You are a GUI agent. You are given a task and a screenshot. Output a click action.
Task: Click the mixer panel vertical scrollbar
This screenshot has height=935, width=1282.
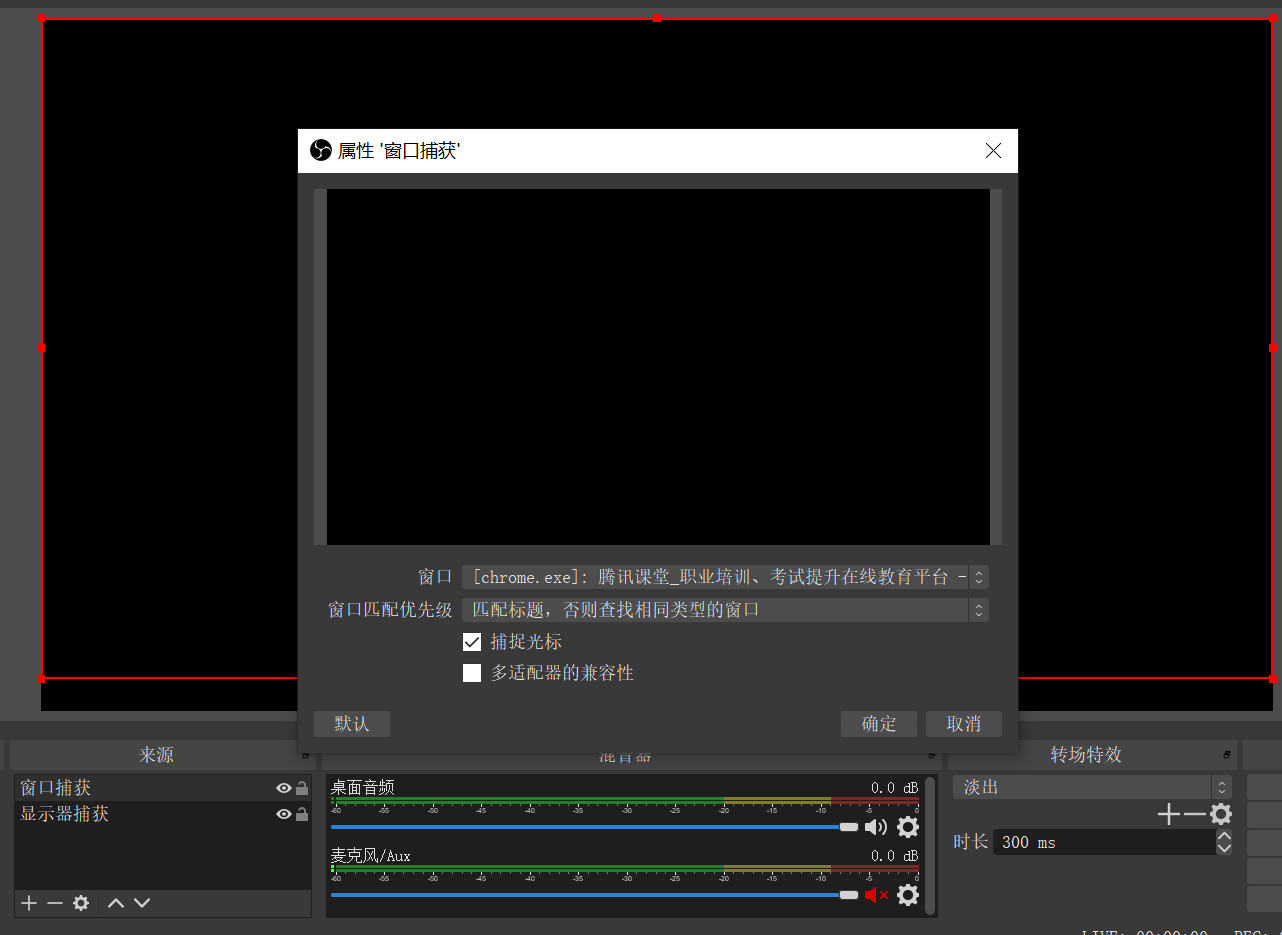coord(930,845)
